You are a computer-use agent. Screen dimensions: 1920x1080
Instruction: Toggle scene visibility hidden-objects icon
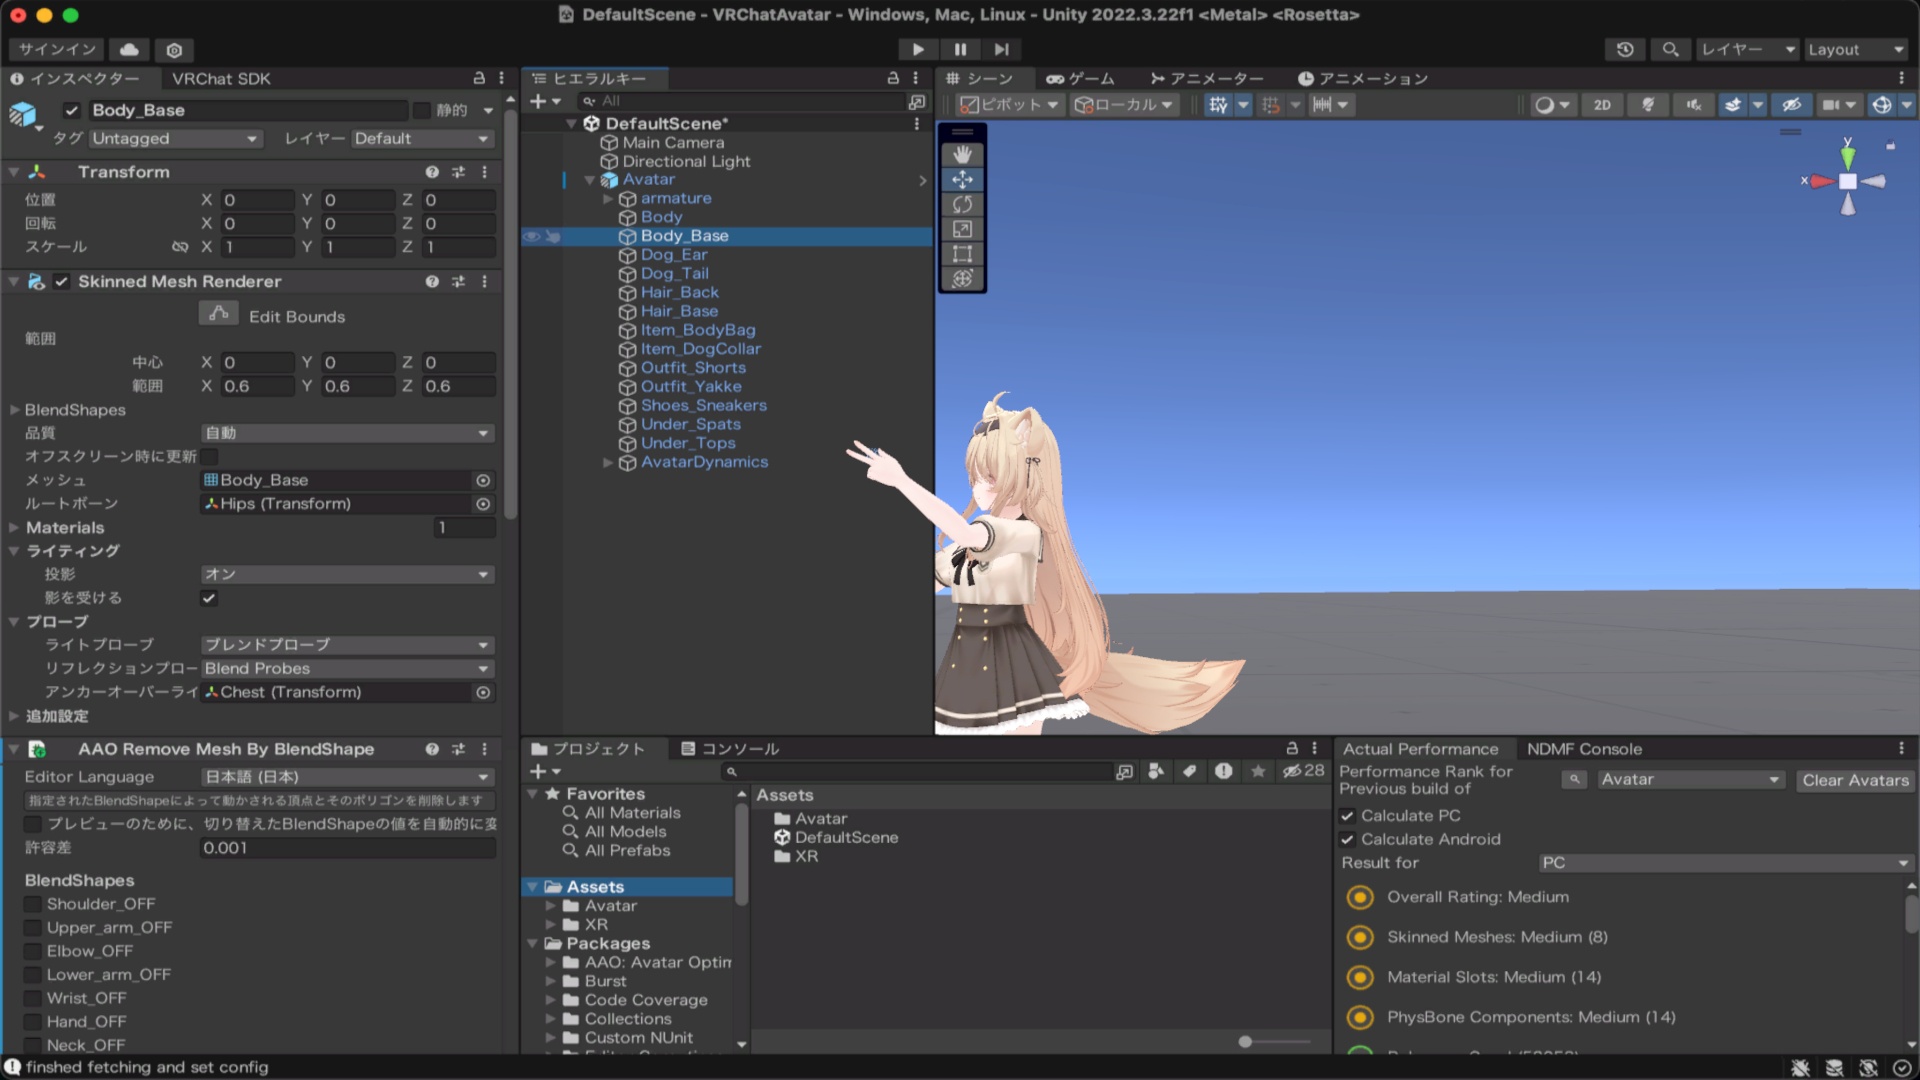tap(1792, 105)
